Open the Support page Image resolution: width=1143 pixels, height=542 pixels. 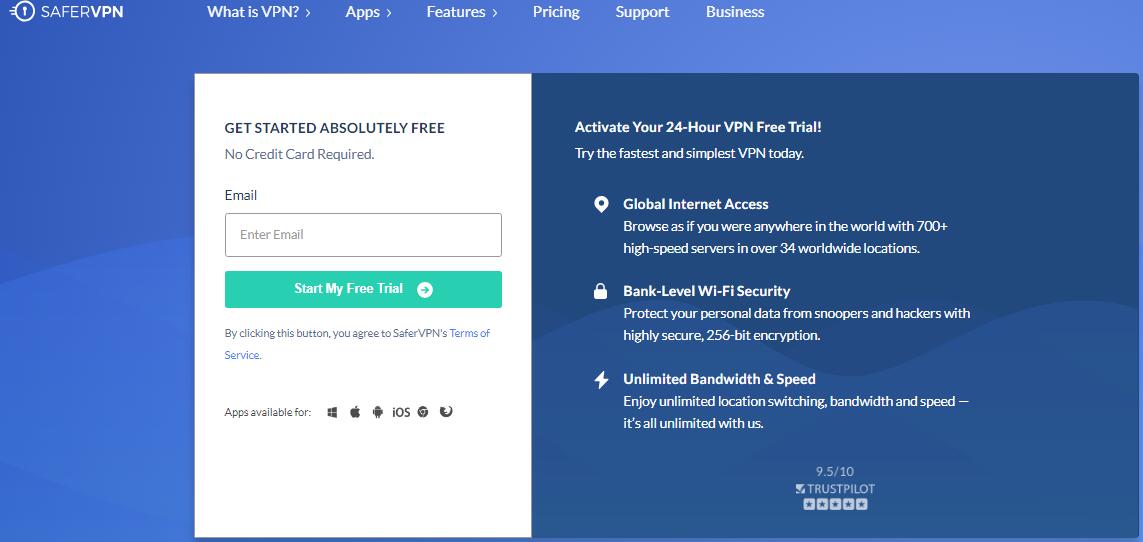(x=643, y=12)
